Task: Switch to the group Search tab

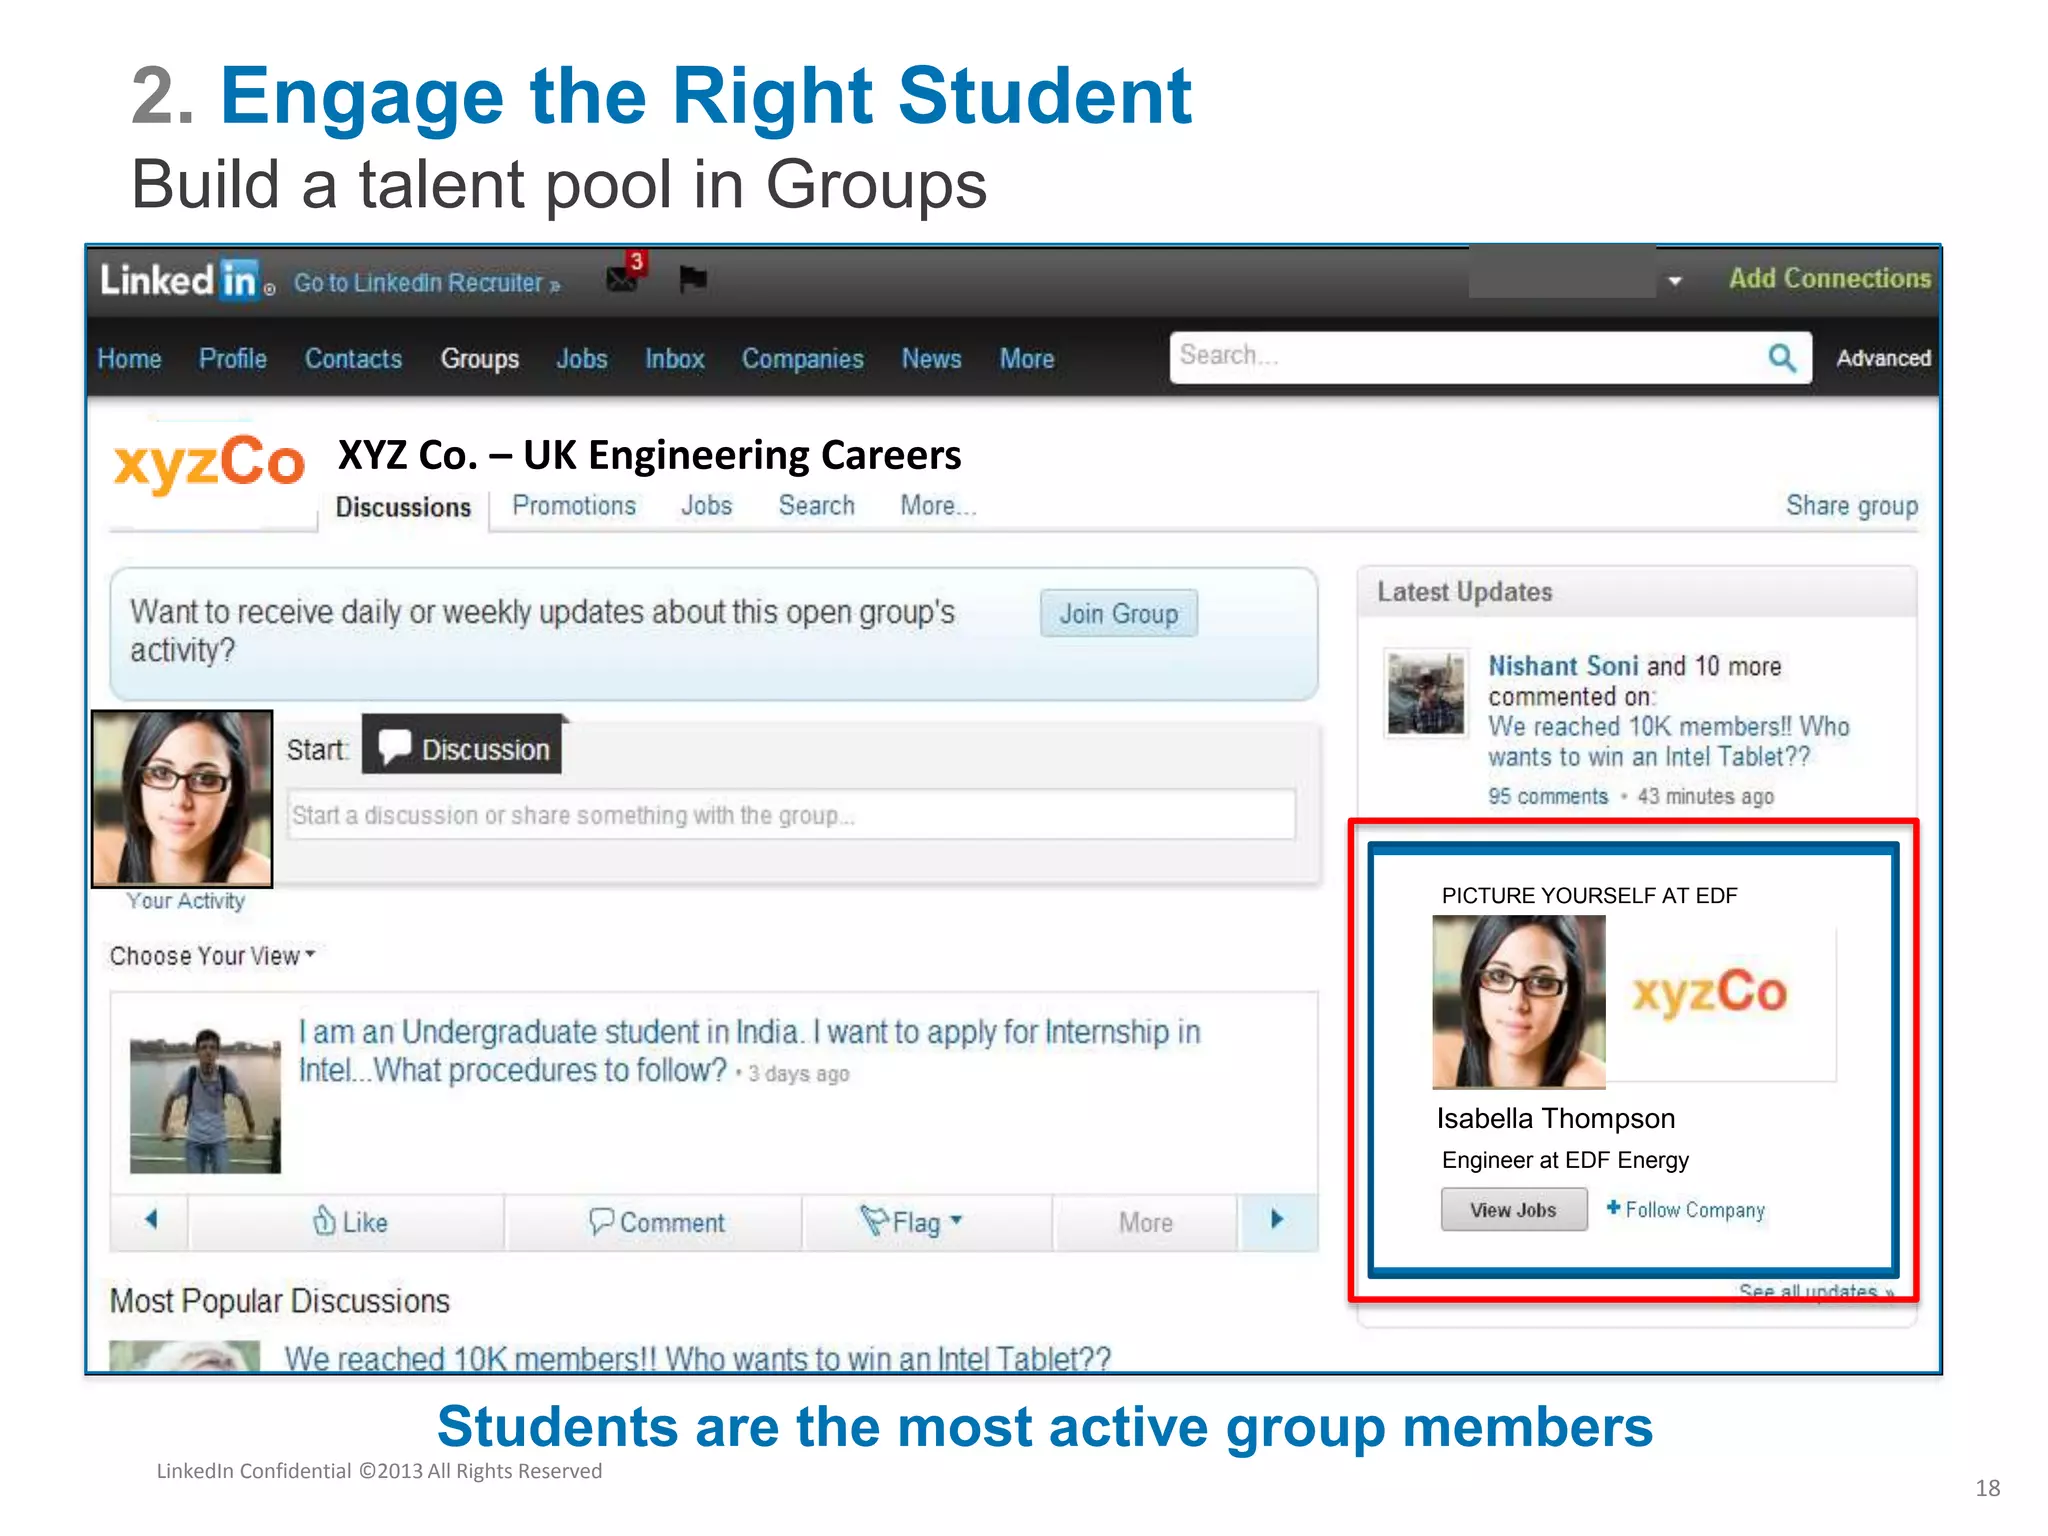Action: [816, 506]
